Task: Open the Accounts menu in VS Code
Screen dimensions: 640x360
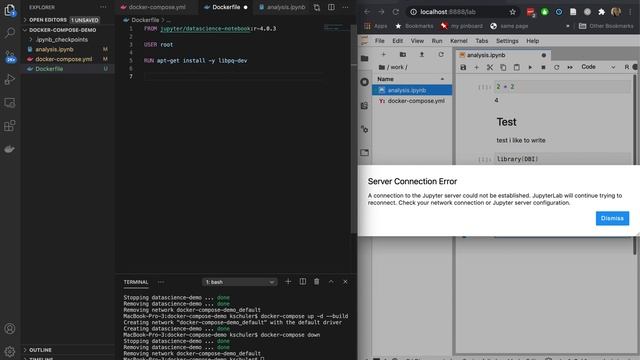Action: click(x=10, y=329)
